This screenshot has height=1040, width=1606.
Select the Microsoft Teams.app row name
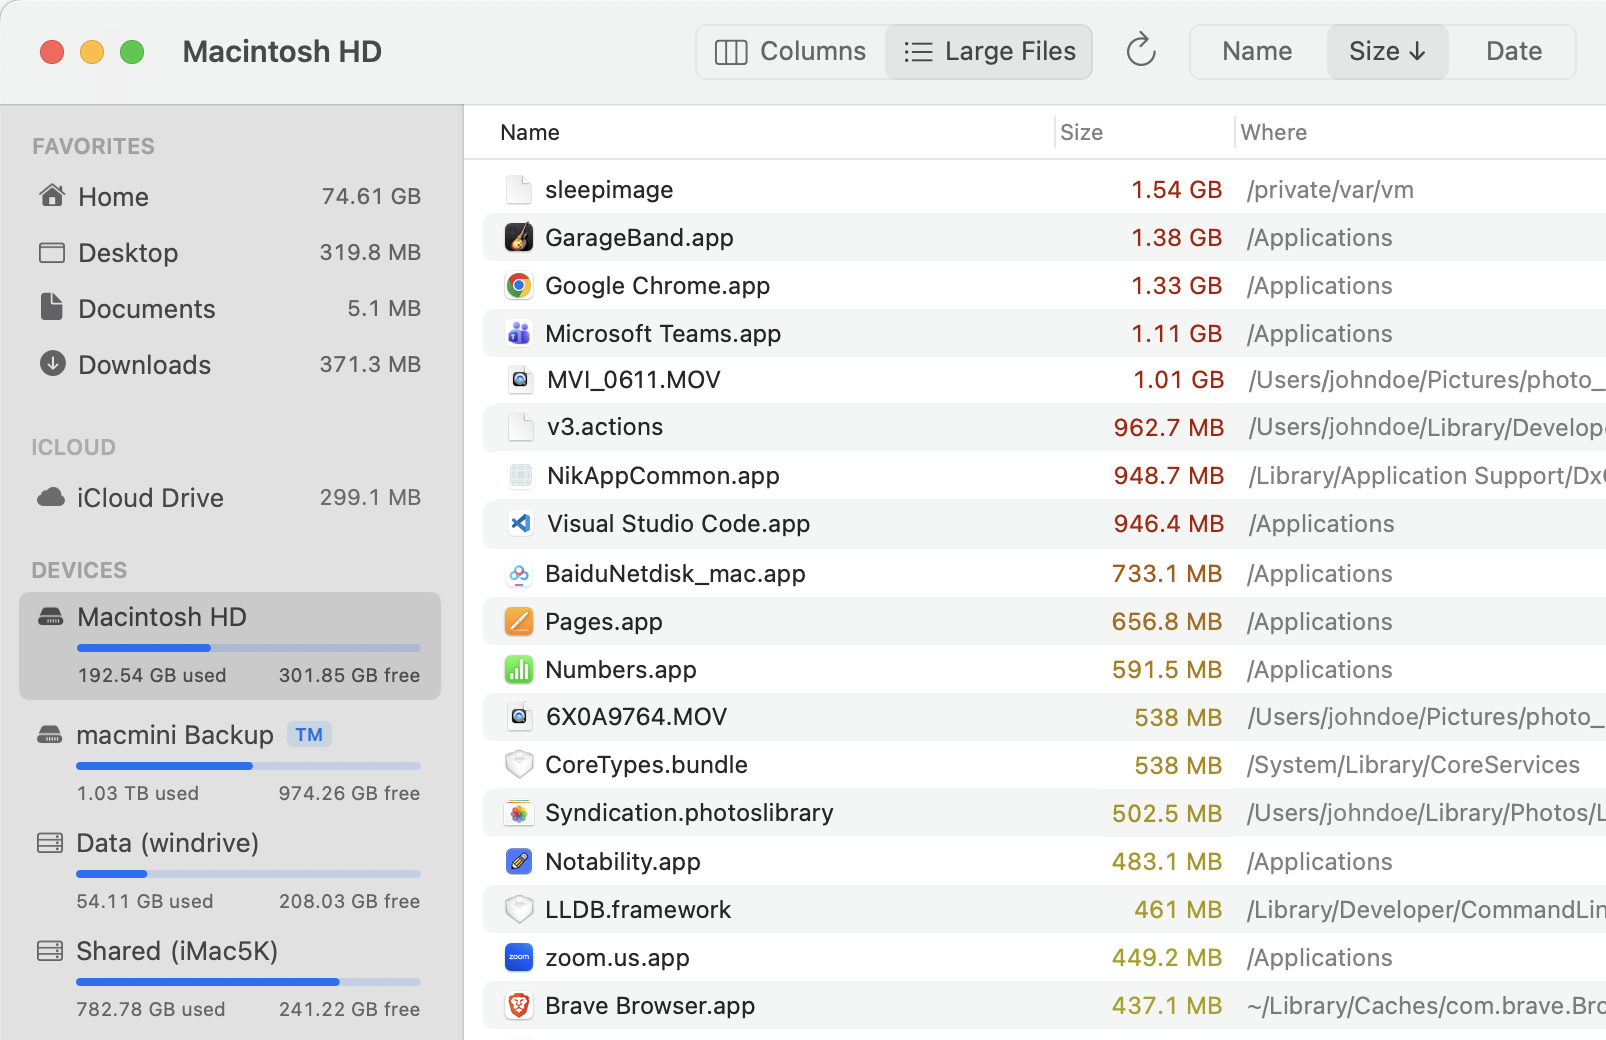coord(663,334)
